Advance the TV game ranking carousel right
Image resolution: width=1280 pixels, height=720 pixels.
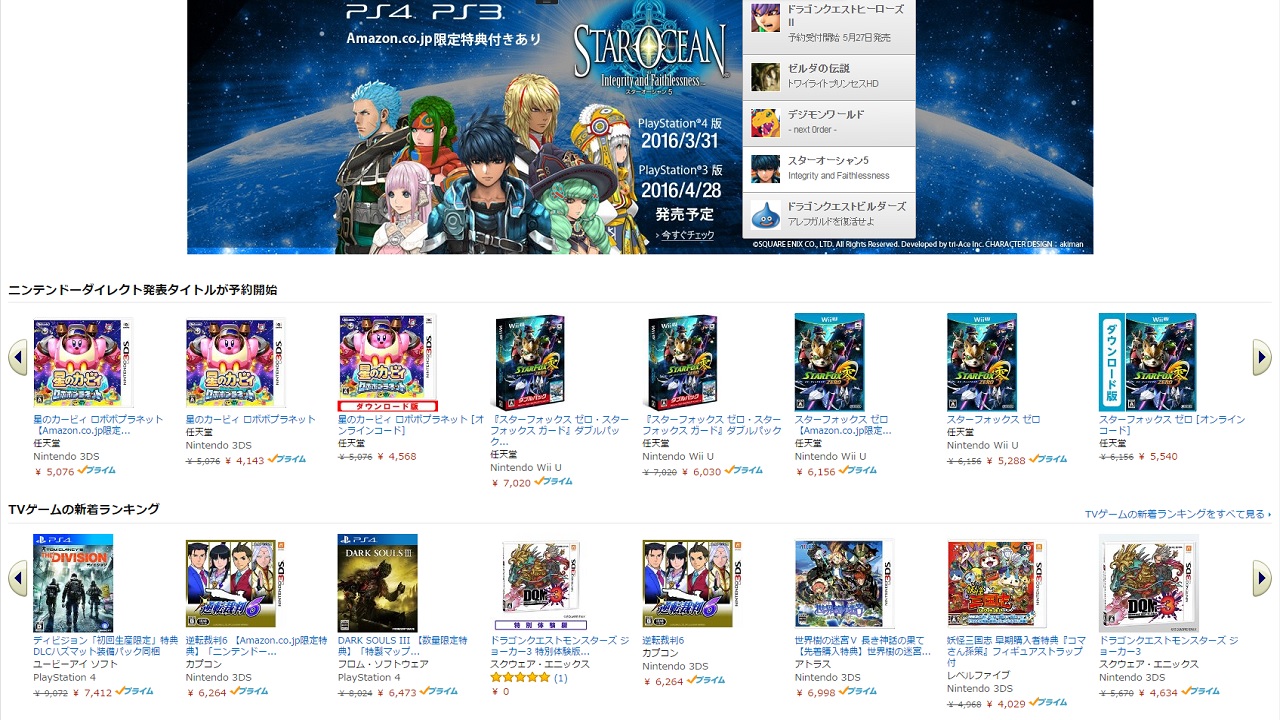pos(1262,577)
